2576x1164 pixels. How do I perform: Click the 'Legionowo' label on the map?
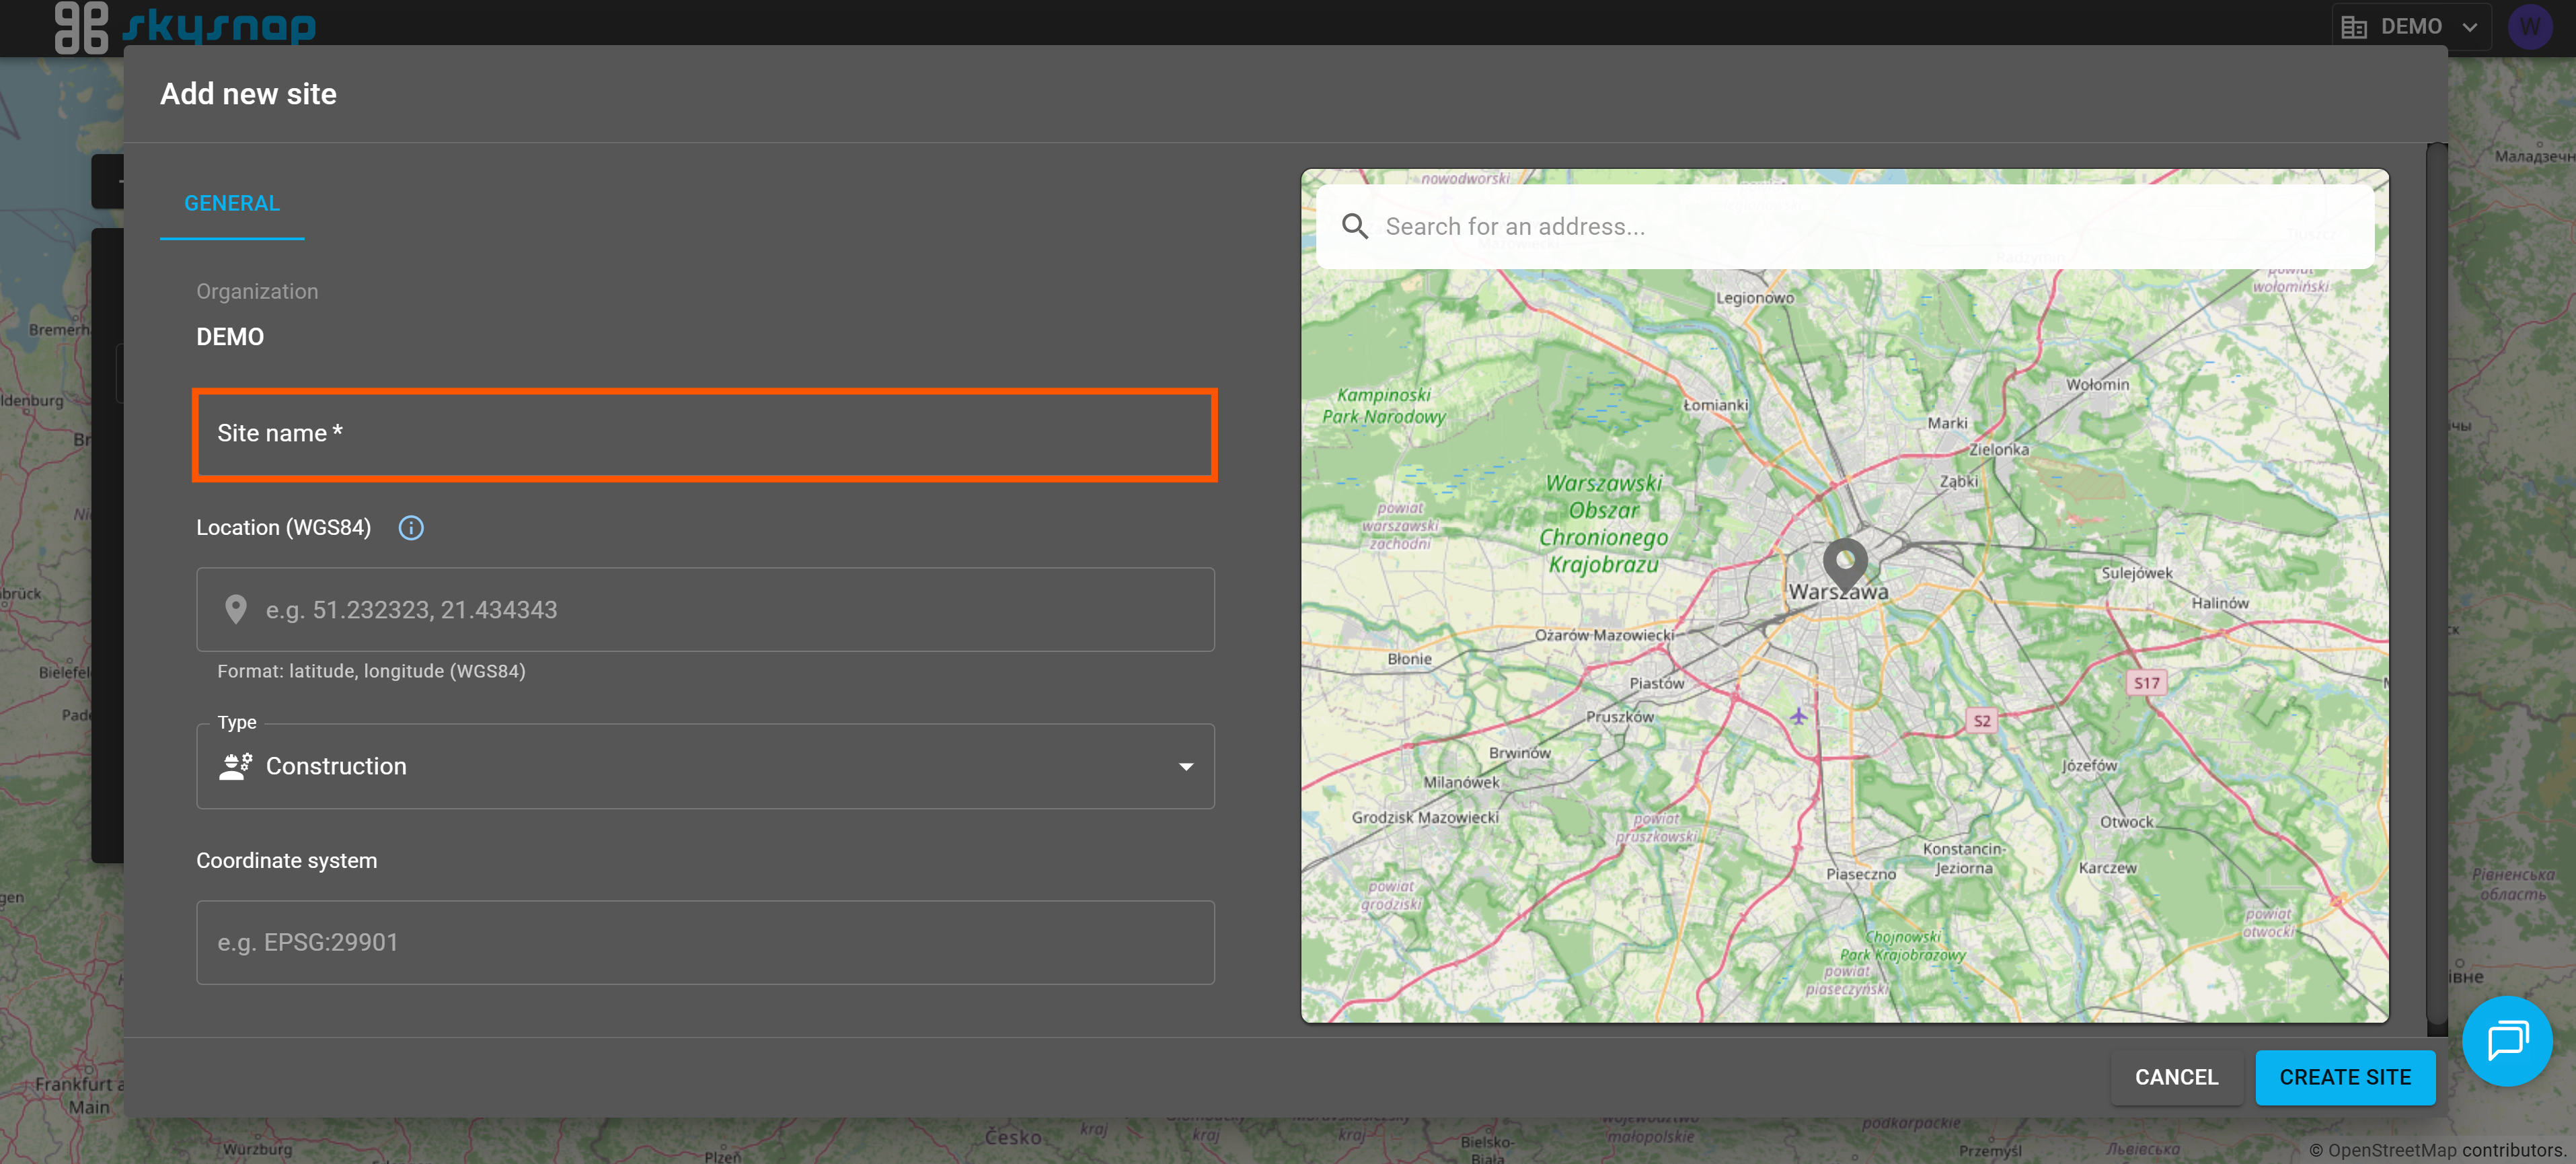[x=1755, y=298]
